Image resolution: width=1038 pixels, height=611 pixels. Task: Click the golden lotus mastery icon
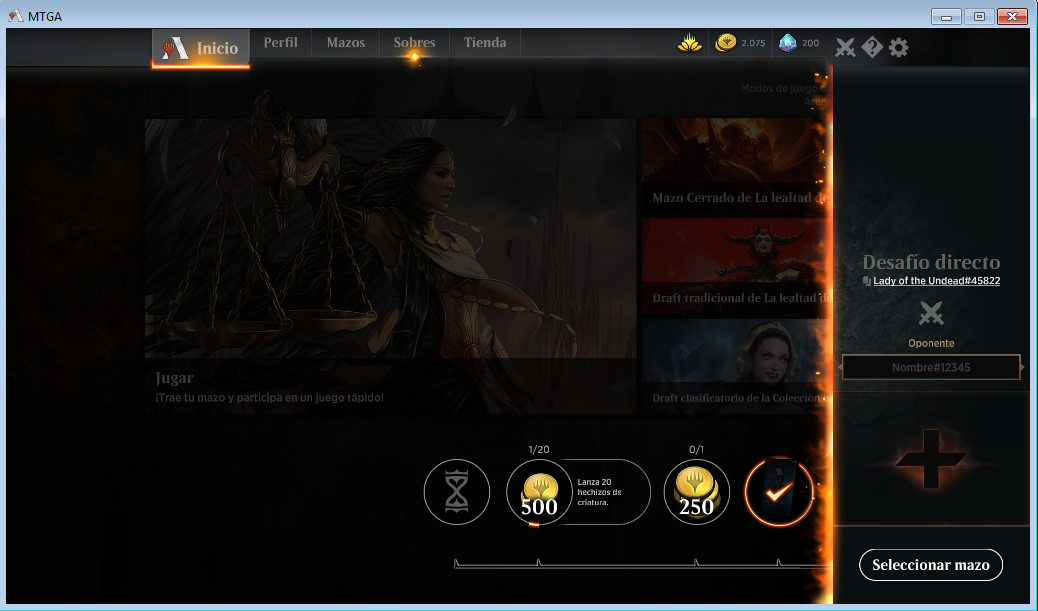[690, 43]
